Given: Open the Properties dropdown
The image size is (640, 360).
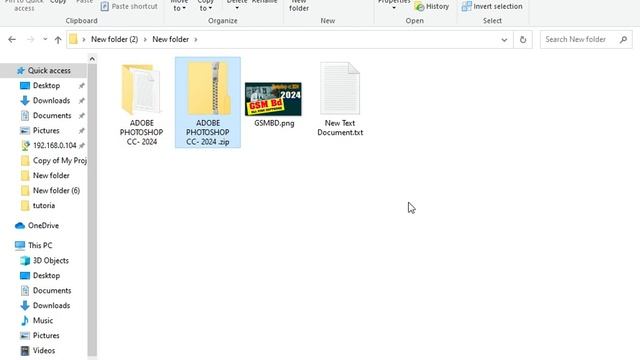Looking at the screenshot, I should coord(393,6).
